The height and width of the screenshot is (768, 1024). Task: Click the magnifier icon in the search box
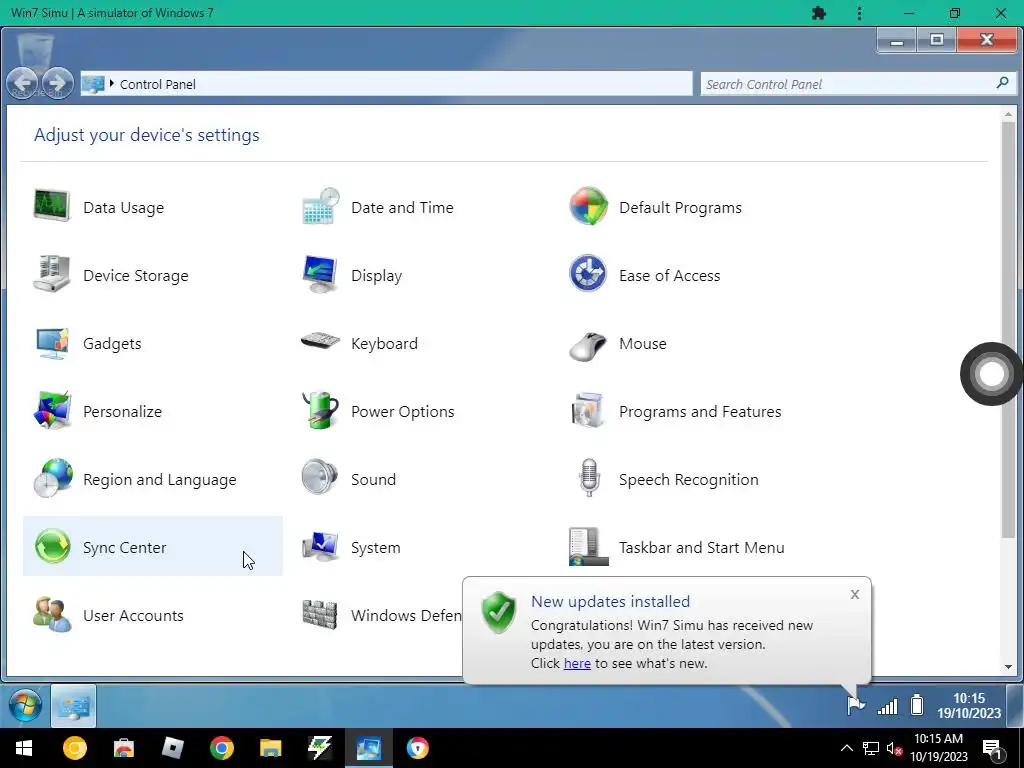tap(1002, 83)
